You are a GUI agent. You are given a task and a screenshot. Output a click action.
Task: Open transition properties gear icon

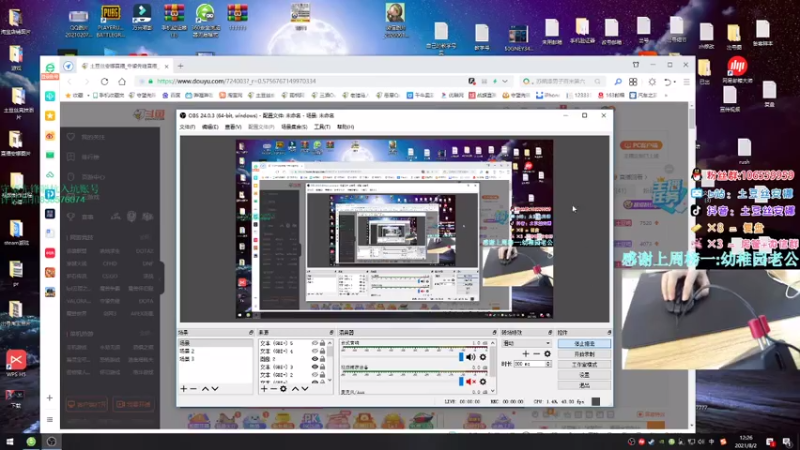click(547, 354)
